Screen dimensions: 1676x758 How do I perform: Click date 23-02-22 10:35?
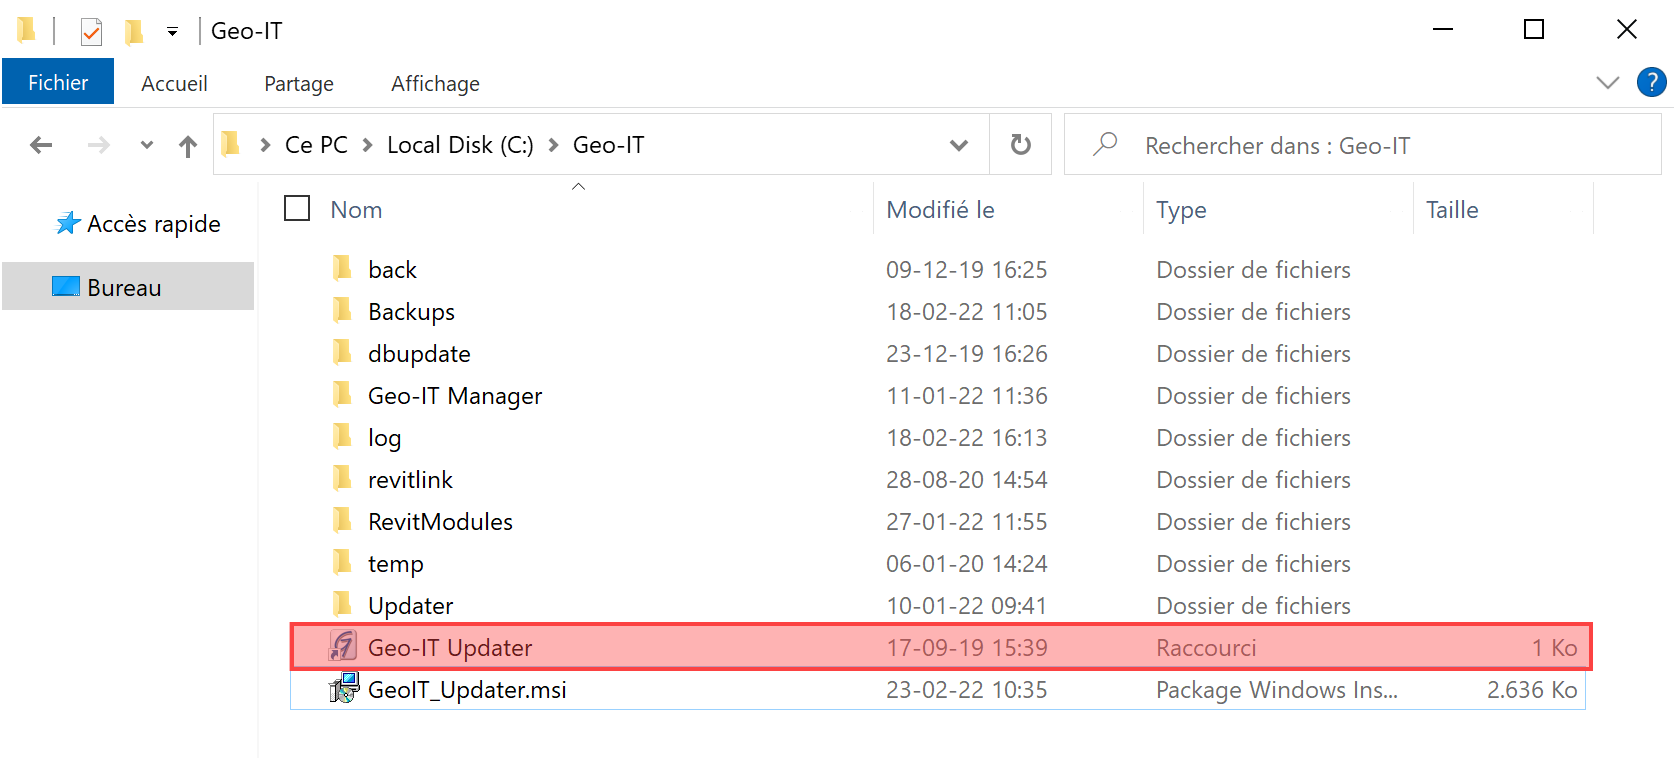click(966, 689)
